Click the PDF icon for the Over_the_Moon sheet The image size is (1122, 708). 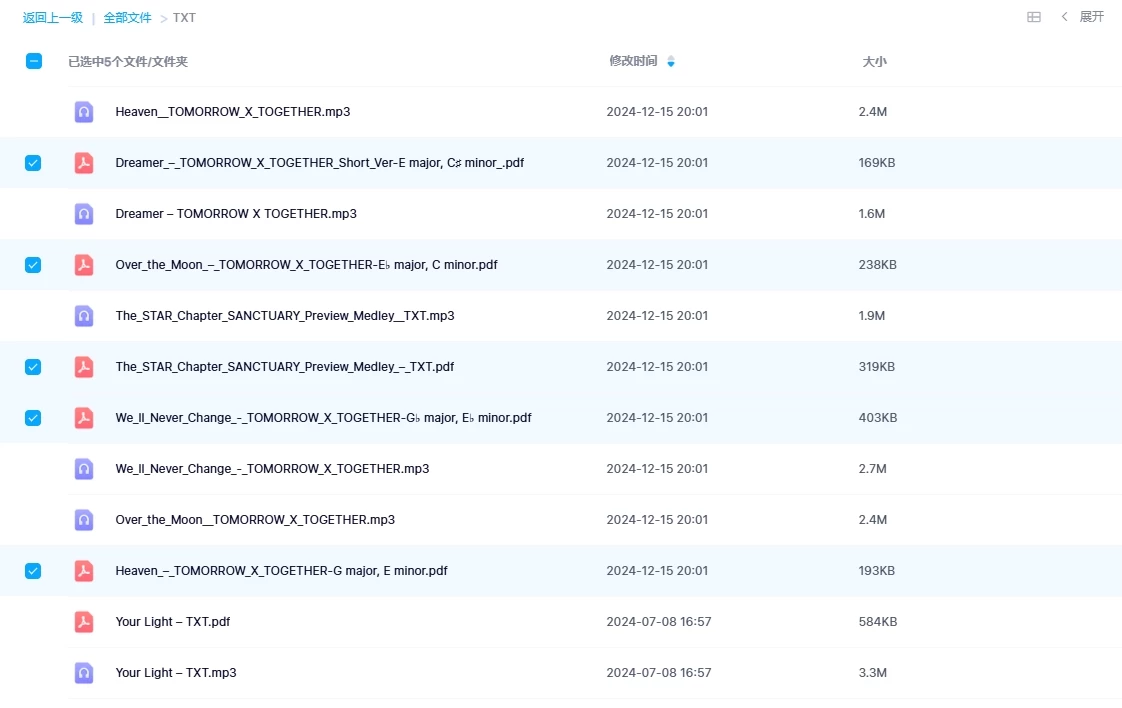pos(84,265)
